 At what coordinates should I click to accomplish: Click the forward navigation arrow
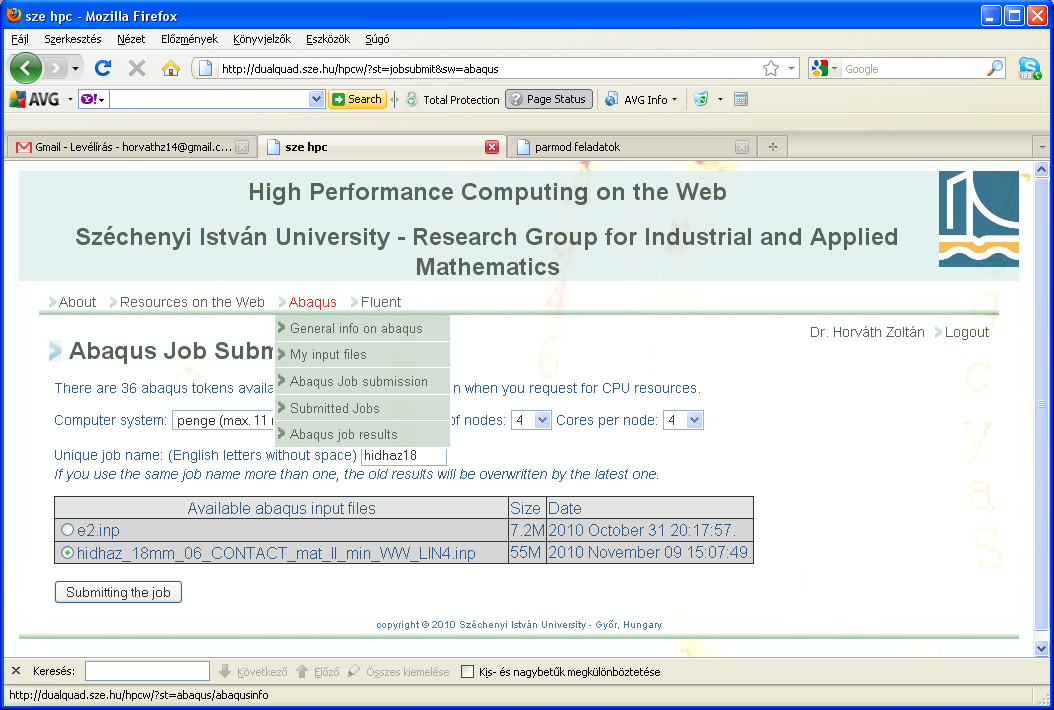[x=56, y=68]
